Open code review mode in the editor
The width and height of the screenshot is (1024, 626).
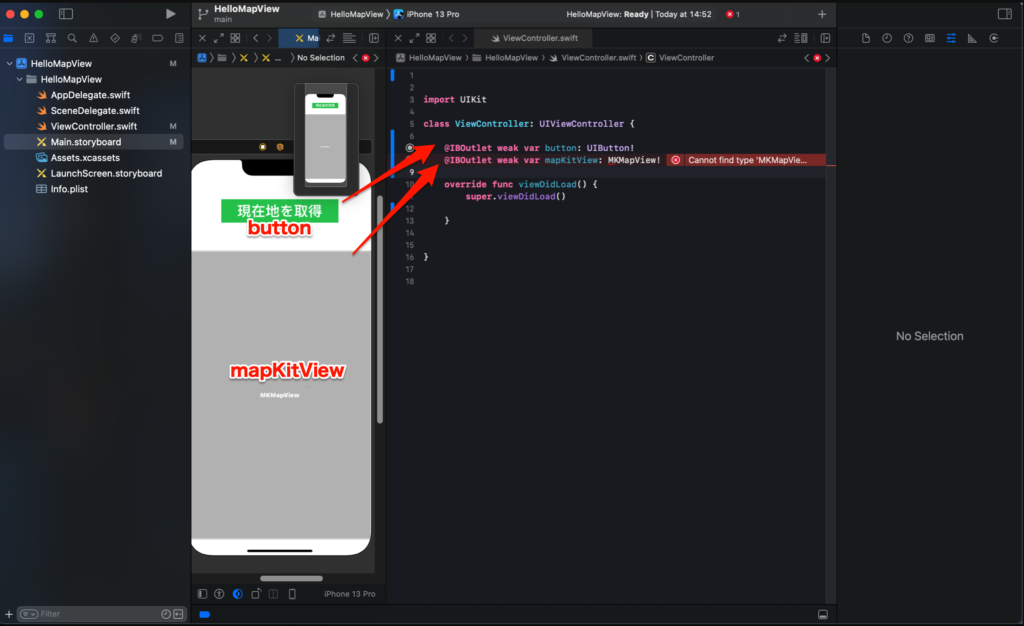point(783,37)
